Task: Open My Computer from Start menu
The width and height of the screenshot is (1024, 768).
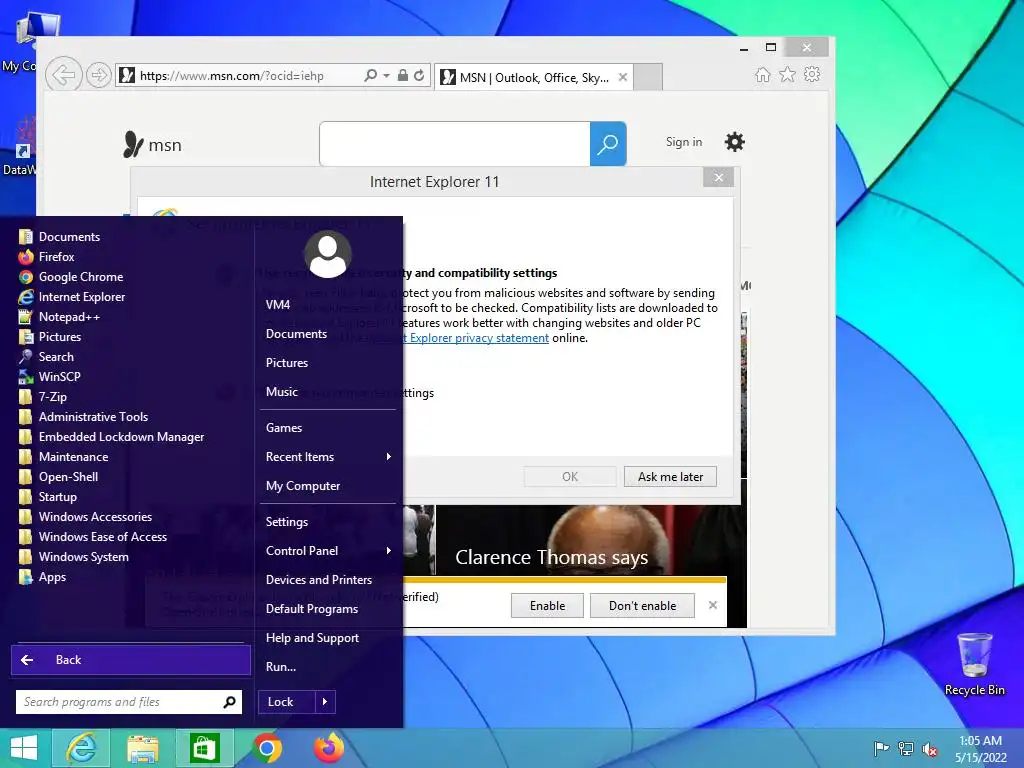Action: click(303, 486)
